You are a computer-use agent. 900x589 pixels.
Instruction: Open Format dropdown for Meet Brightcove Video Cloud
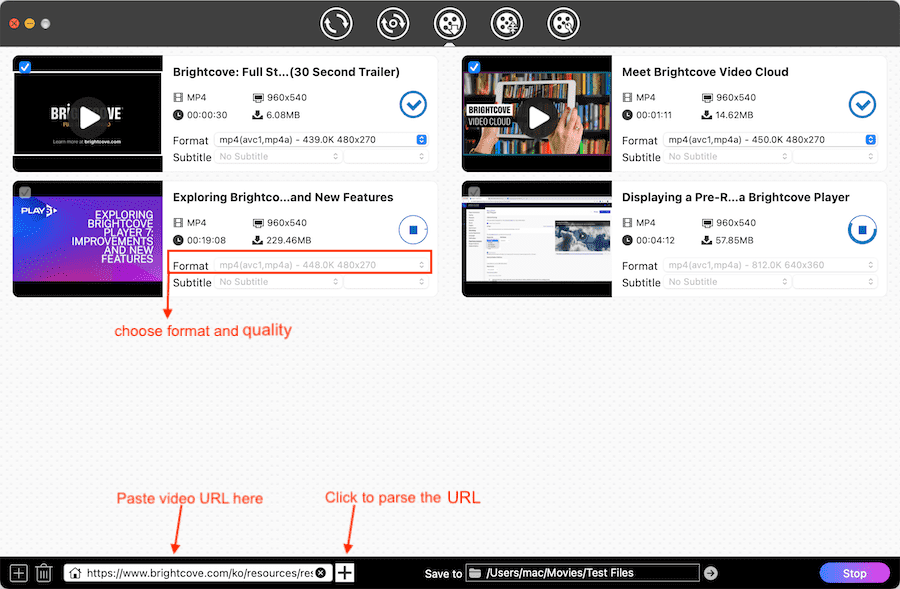pyautogui.click(x=770, y=140)
